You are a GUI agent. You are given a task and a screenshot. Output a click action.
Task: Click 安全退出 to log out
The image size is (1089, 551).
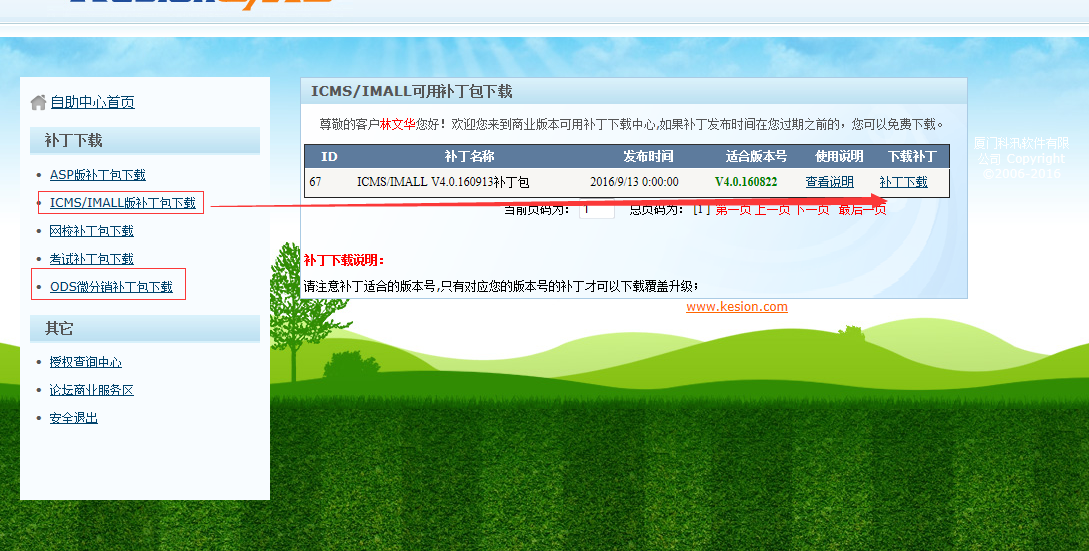coord(74,418)
